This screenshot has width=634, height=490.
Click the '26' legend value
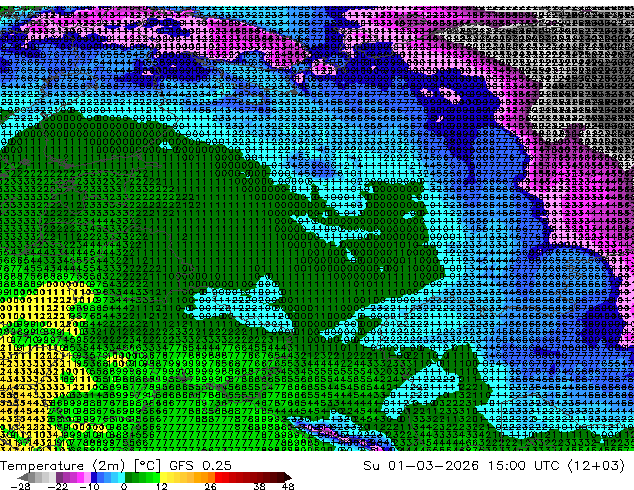pos(210,486)
